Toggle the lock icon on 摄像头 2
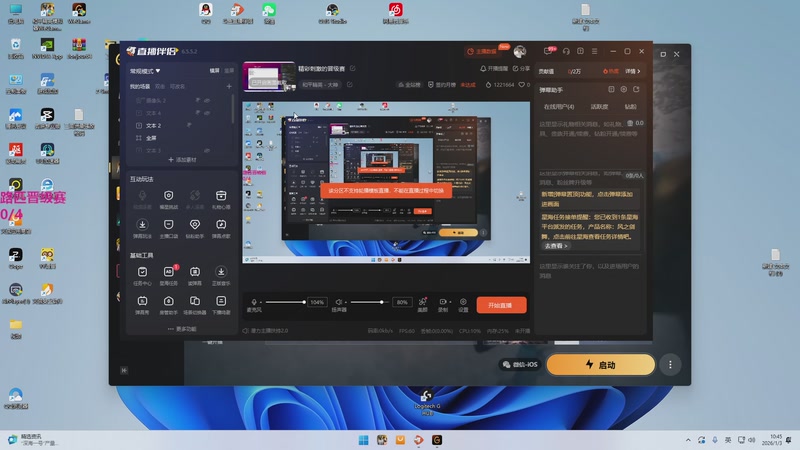Screen dimensions: 800x450 [x=197, y=101]
